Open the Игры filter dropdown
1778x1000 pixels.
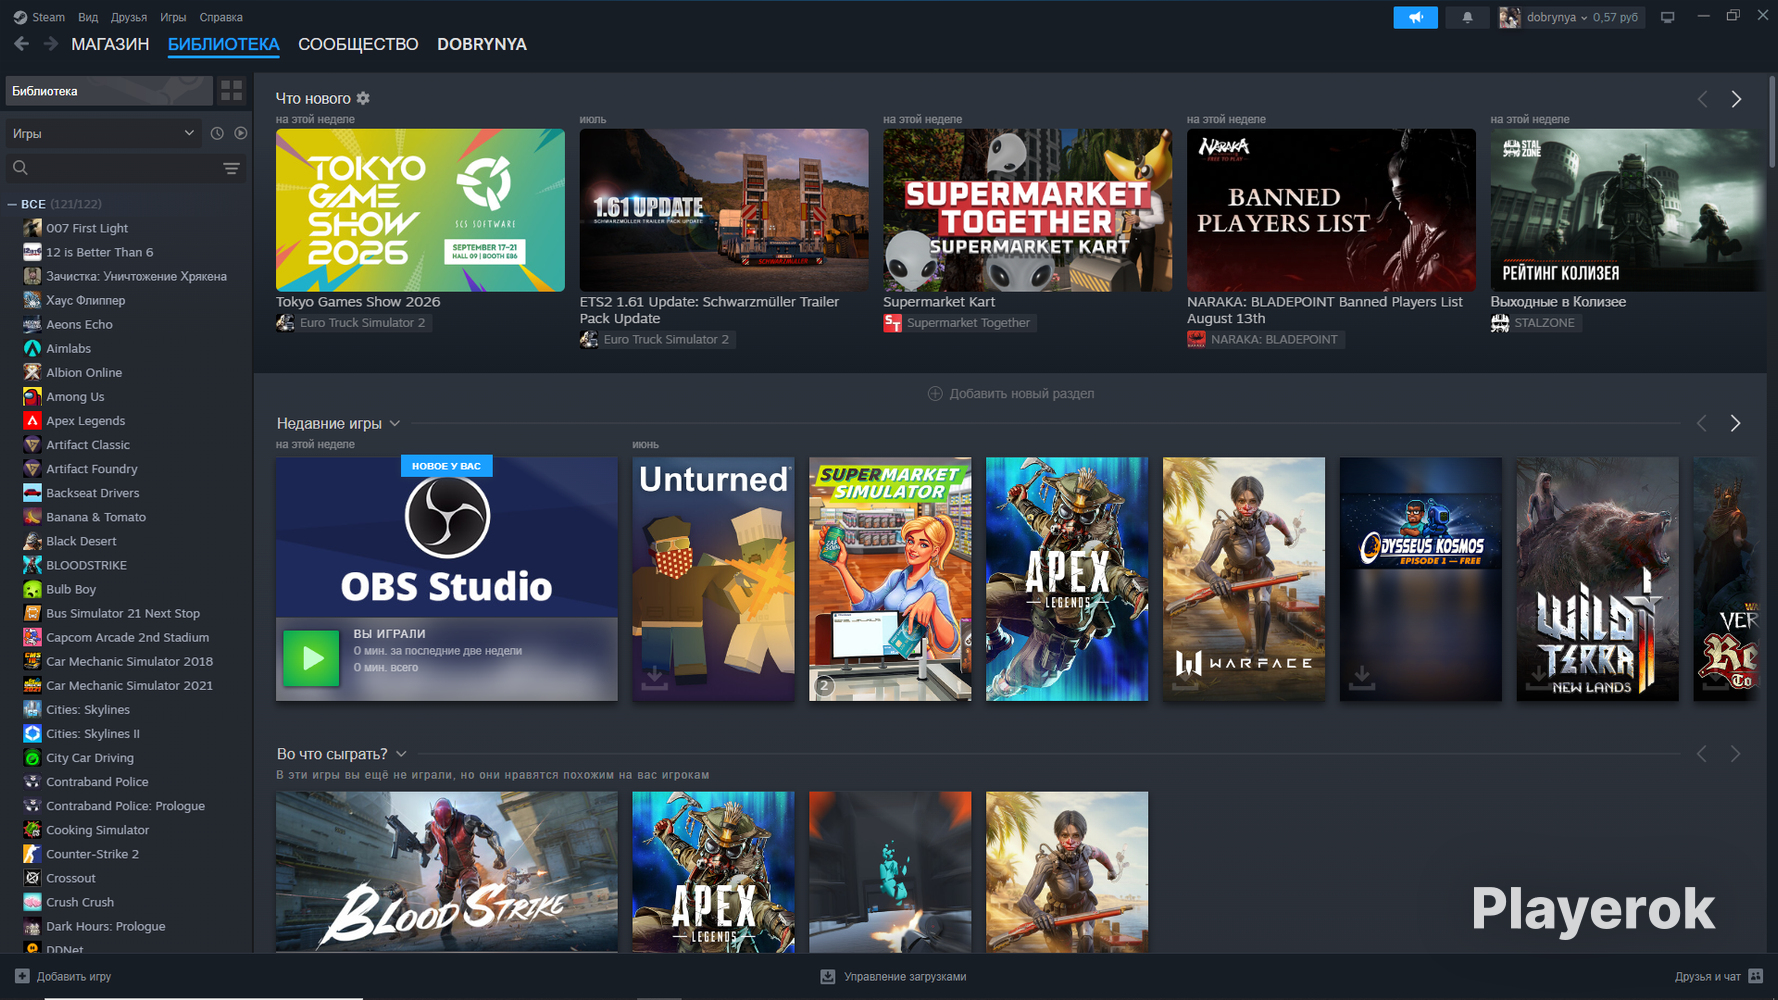tap(104, 133)
